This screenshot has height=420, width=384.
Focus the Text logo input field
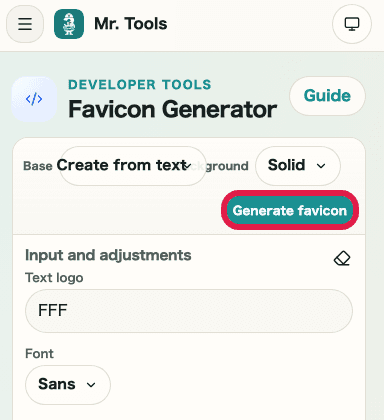point(189,311)
